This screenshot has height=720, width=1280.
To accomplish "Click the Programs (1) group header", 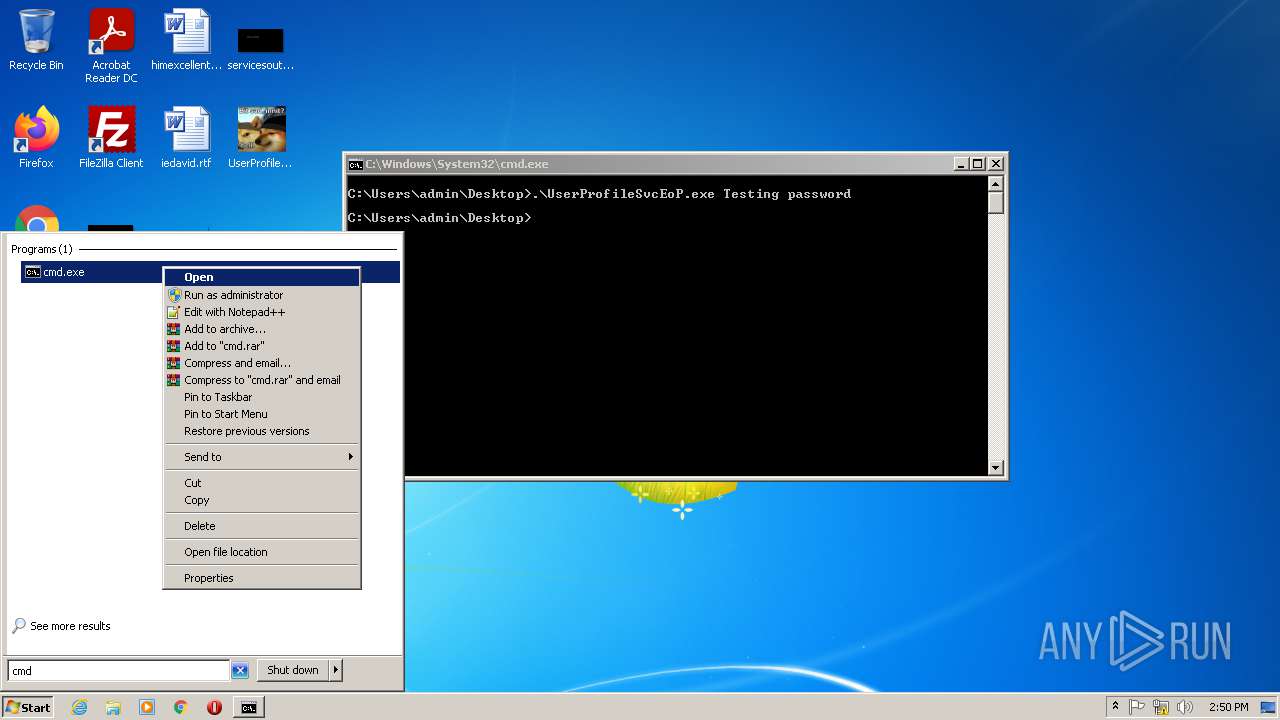I will pos(42,249).
